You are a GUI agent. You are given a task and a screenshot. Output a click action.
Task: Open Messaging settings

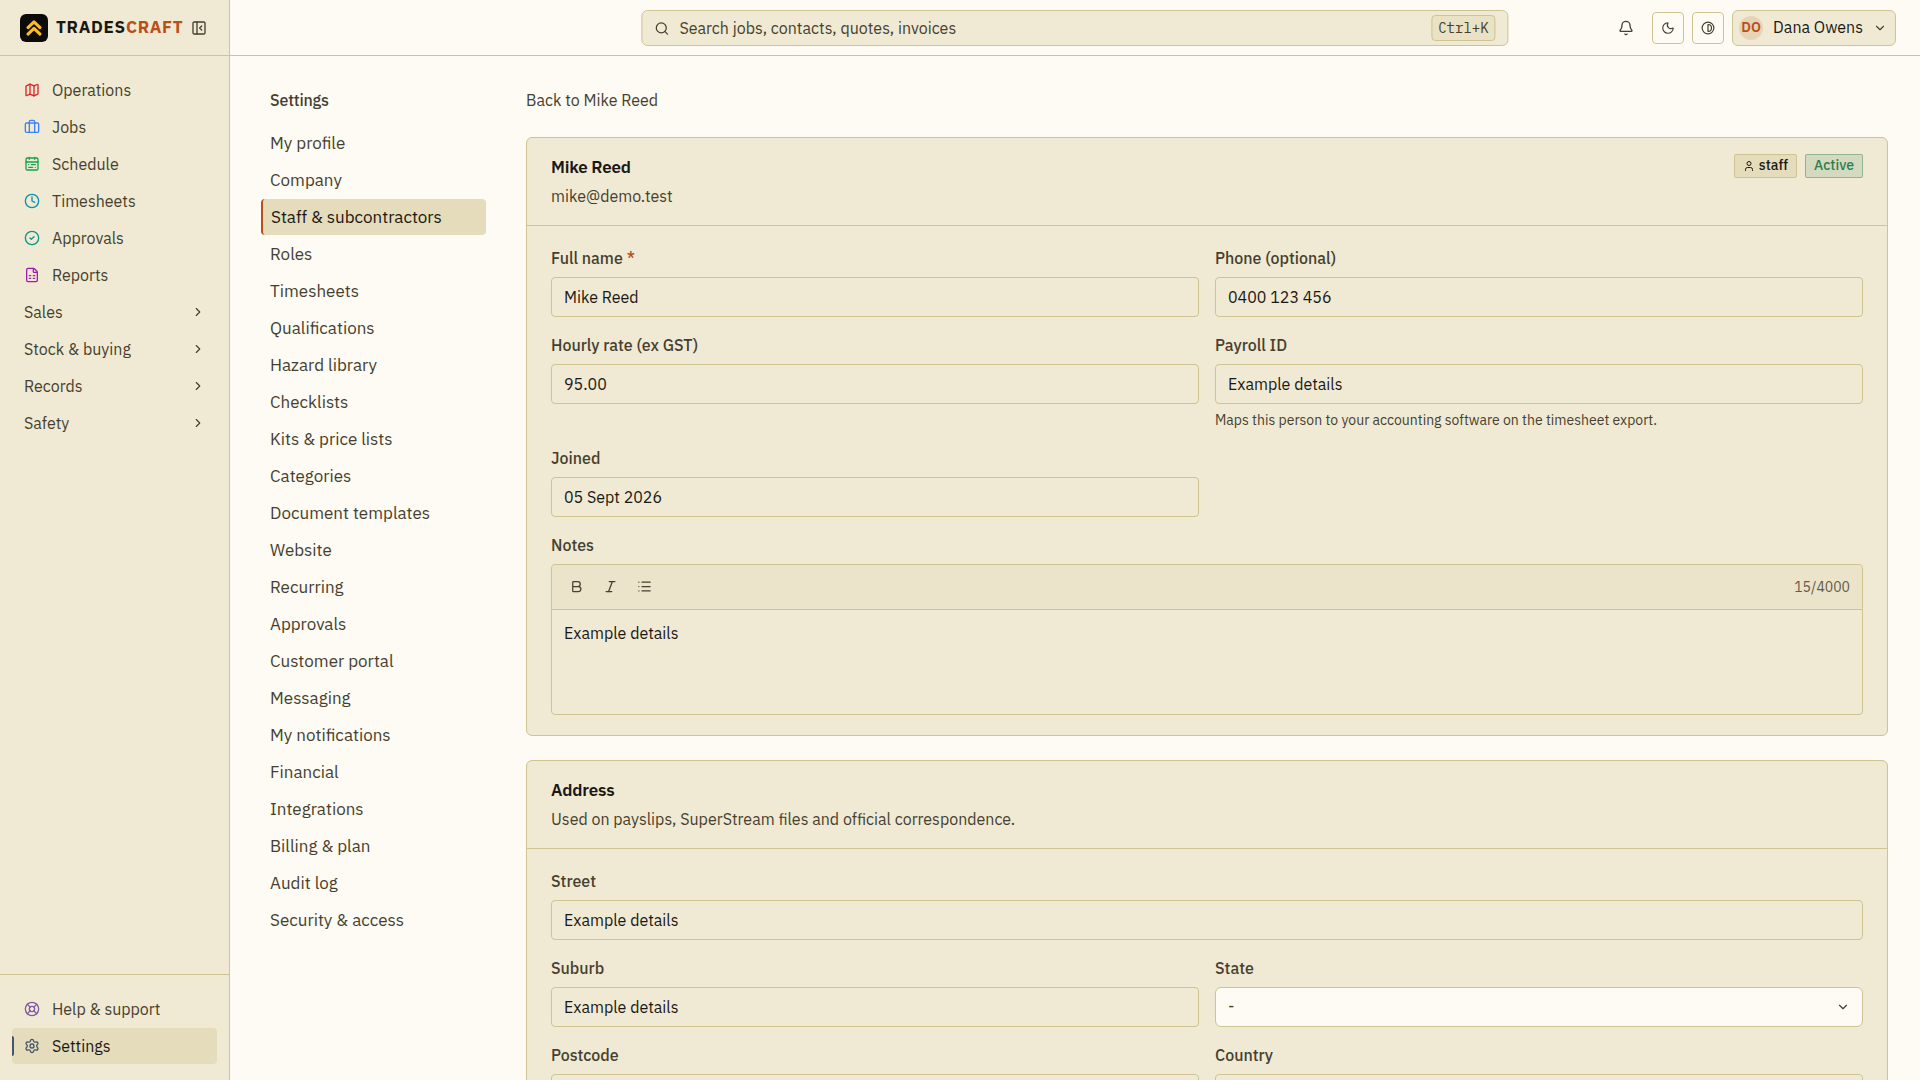click(373, 698)
